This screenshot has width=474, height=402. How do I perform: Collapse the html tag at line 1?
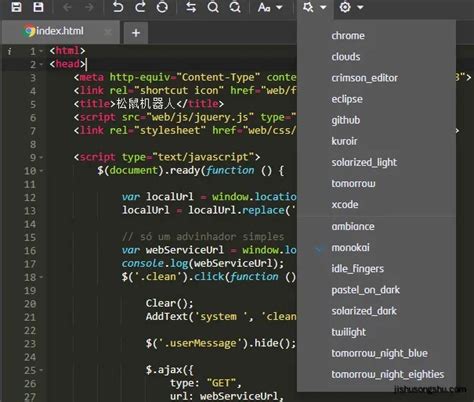tap(41, 51)
